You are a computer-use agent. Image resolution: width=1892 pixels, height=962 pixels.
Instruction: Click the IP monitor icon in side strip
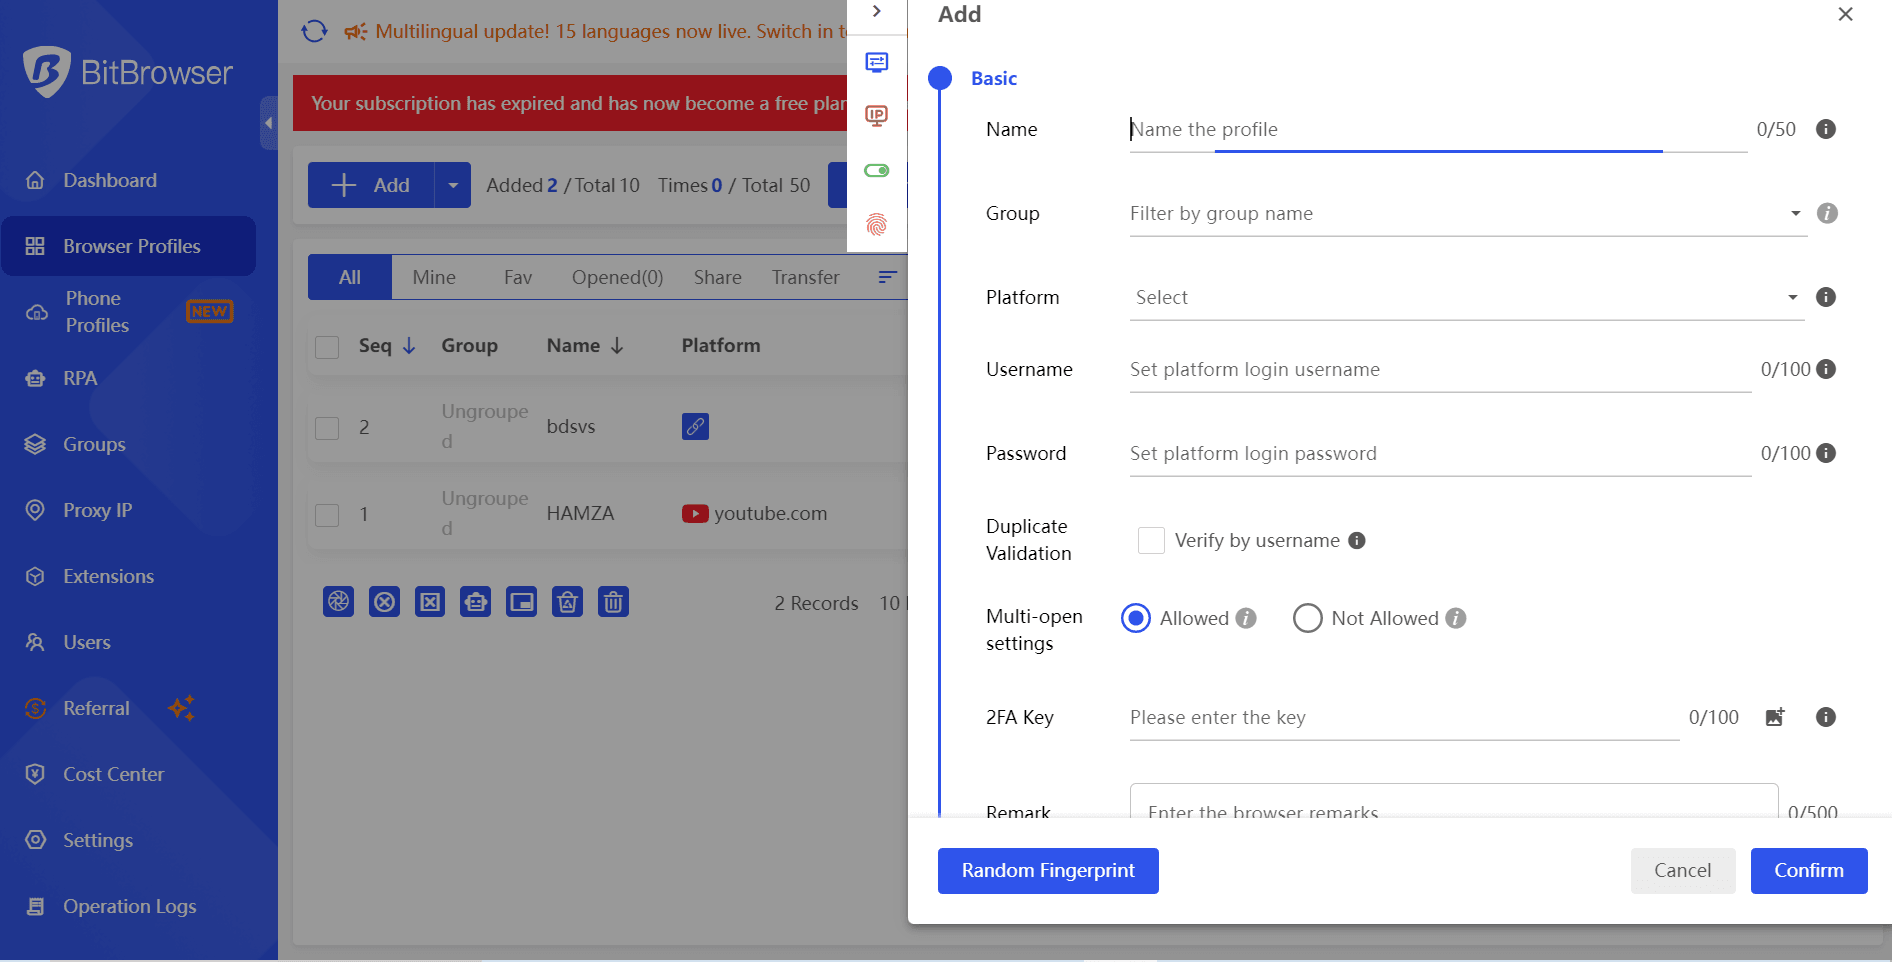(x=876, y=116)
